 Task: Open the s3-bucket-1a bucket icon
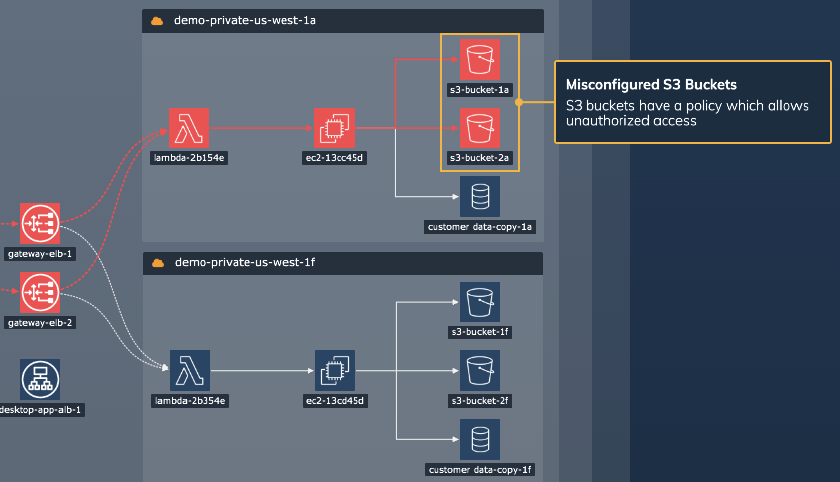[479, 60]
